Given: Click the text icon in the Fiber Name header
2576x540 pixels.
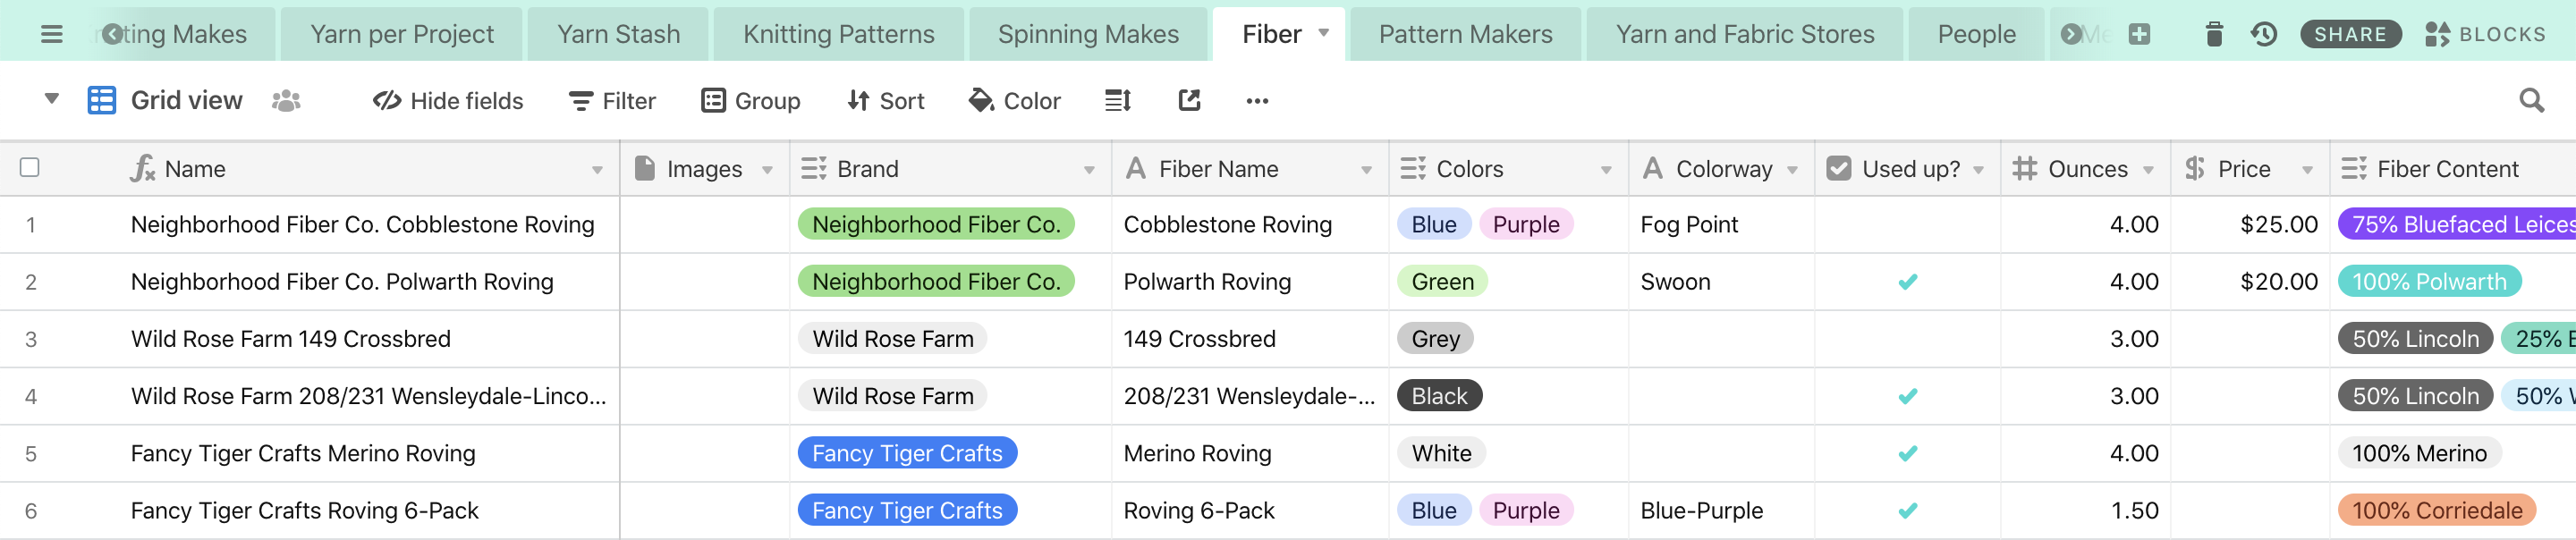Looking at the screenshot, I should pos(1135,168).
